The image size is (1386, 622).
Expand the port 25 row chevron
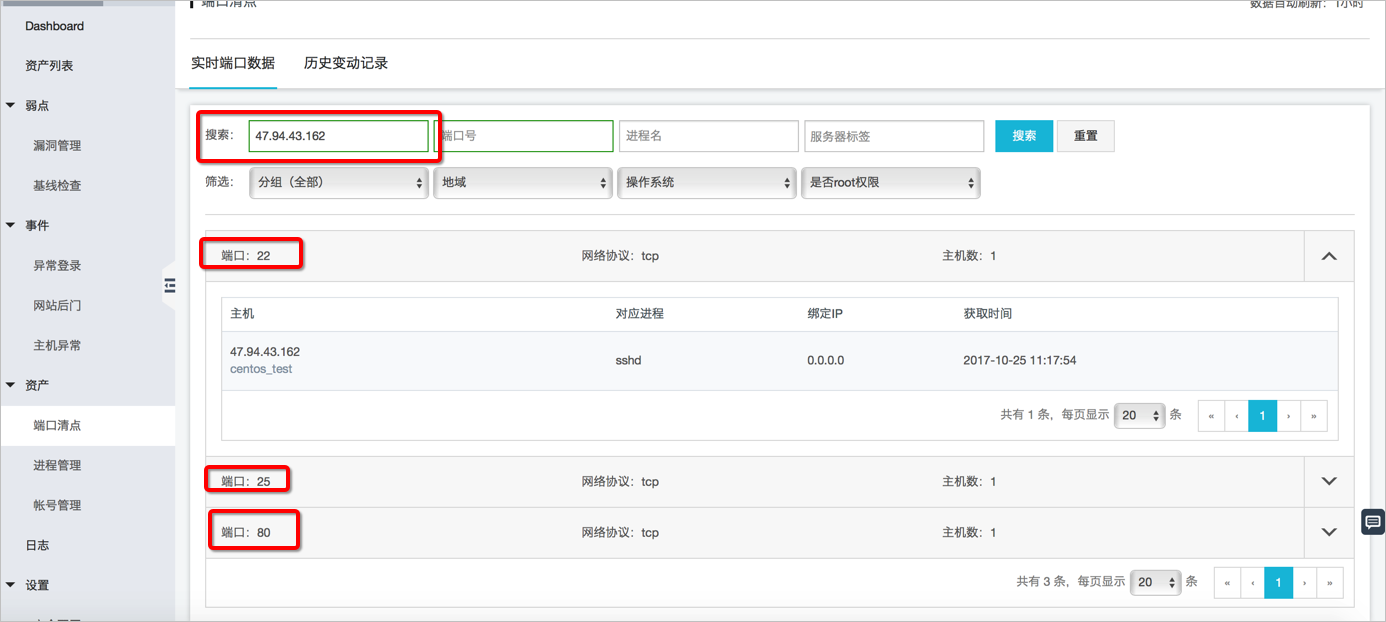1329,481
